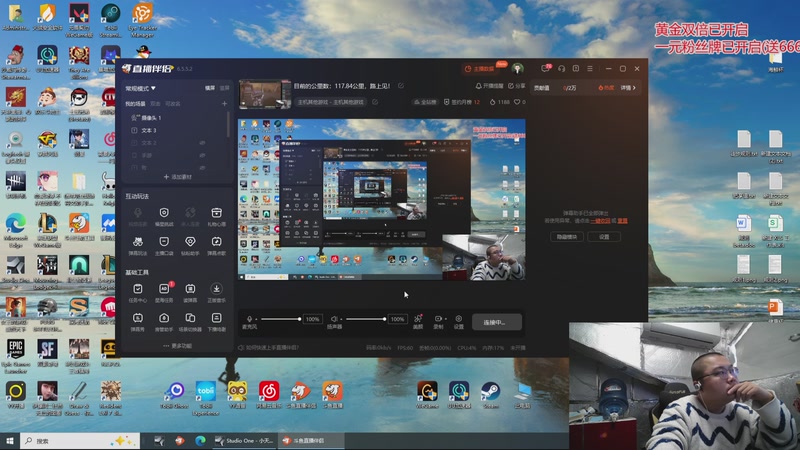Open the messages icon with red badge

pos(546,68)
